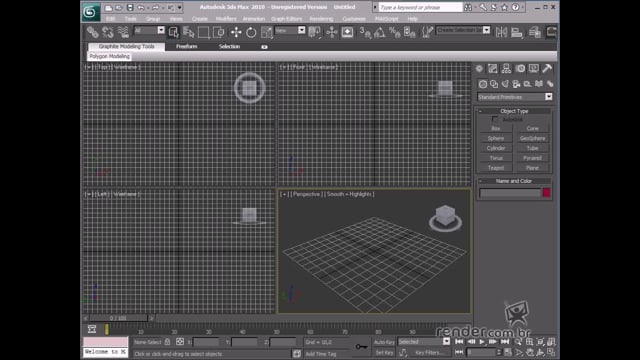Image resolution: width=640 pixels, height=360 pixels.
Task: Open the Select by Name dialog
Action: [188, 32]
